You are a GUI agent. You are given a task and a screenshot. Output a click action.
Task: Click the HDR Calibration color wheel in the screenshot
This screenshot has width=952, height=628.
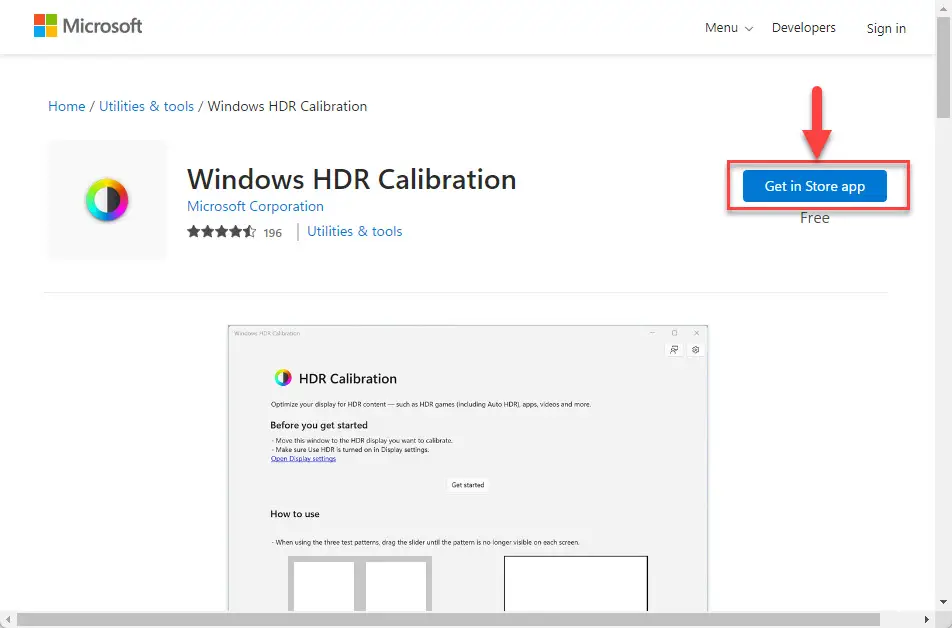click(x=283, y=378)
